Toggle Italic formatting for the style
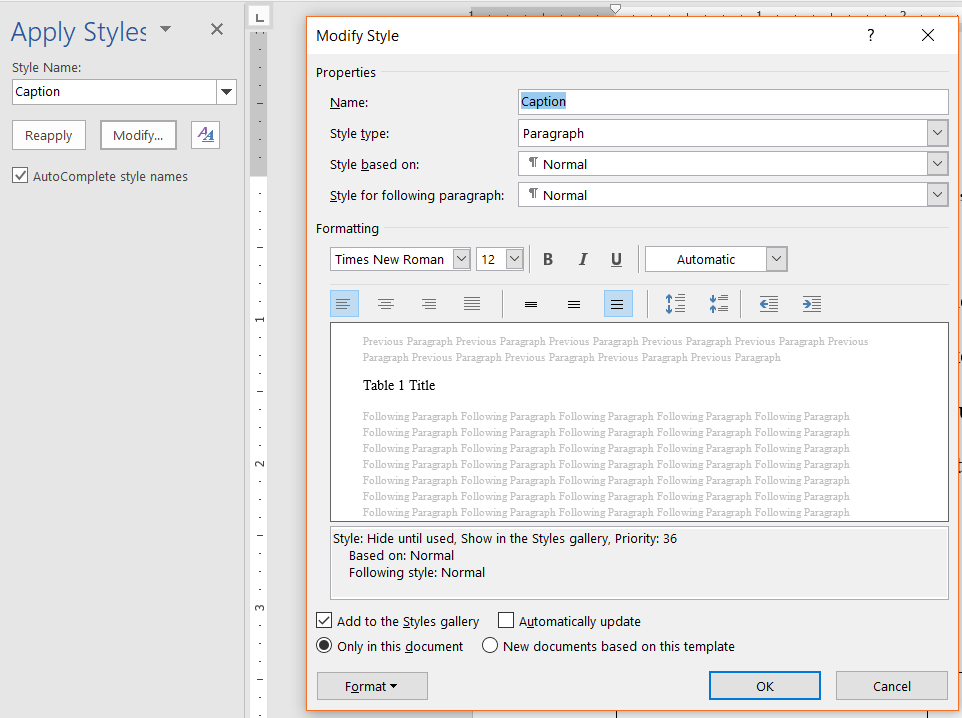962x718 pixels. [x=582, y=260]
